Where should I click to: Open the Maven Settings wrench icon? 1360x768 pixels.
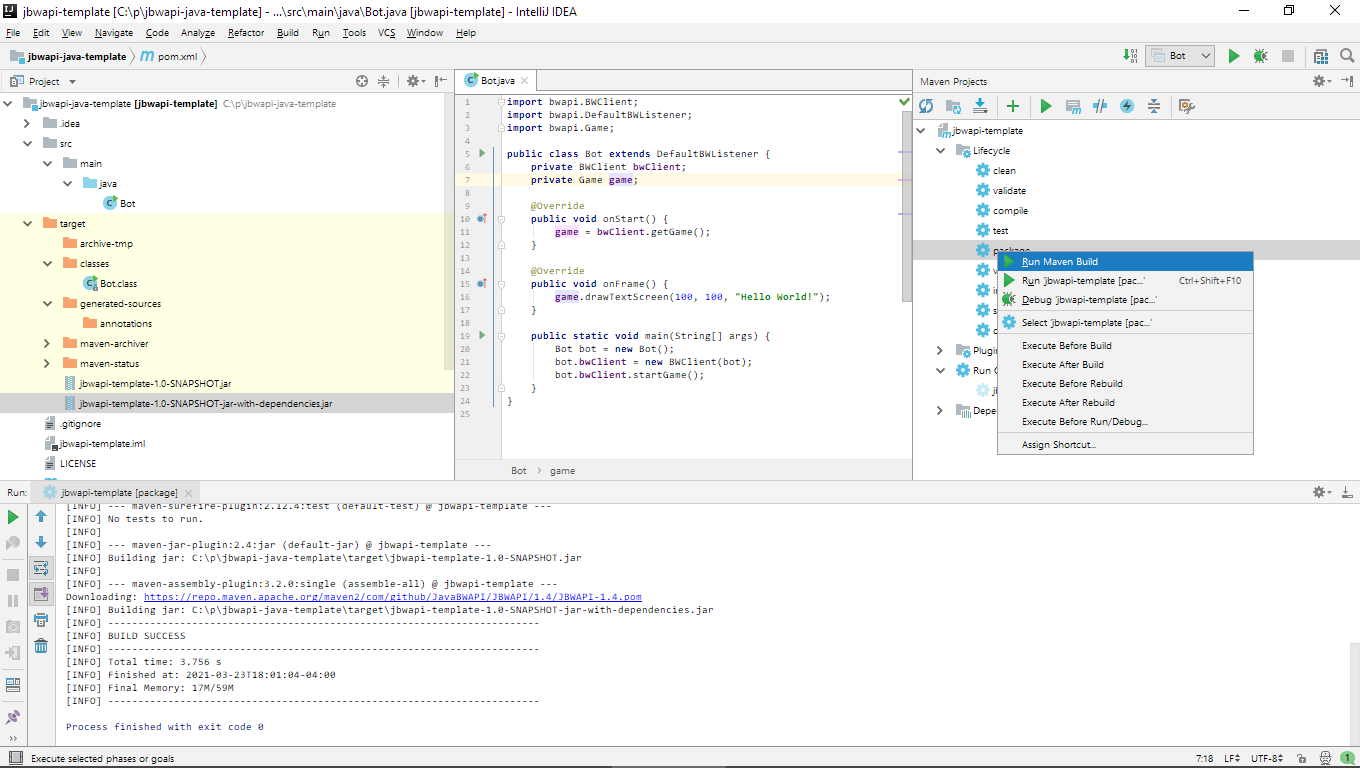[1187, 106]
